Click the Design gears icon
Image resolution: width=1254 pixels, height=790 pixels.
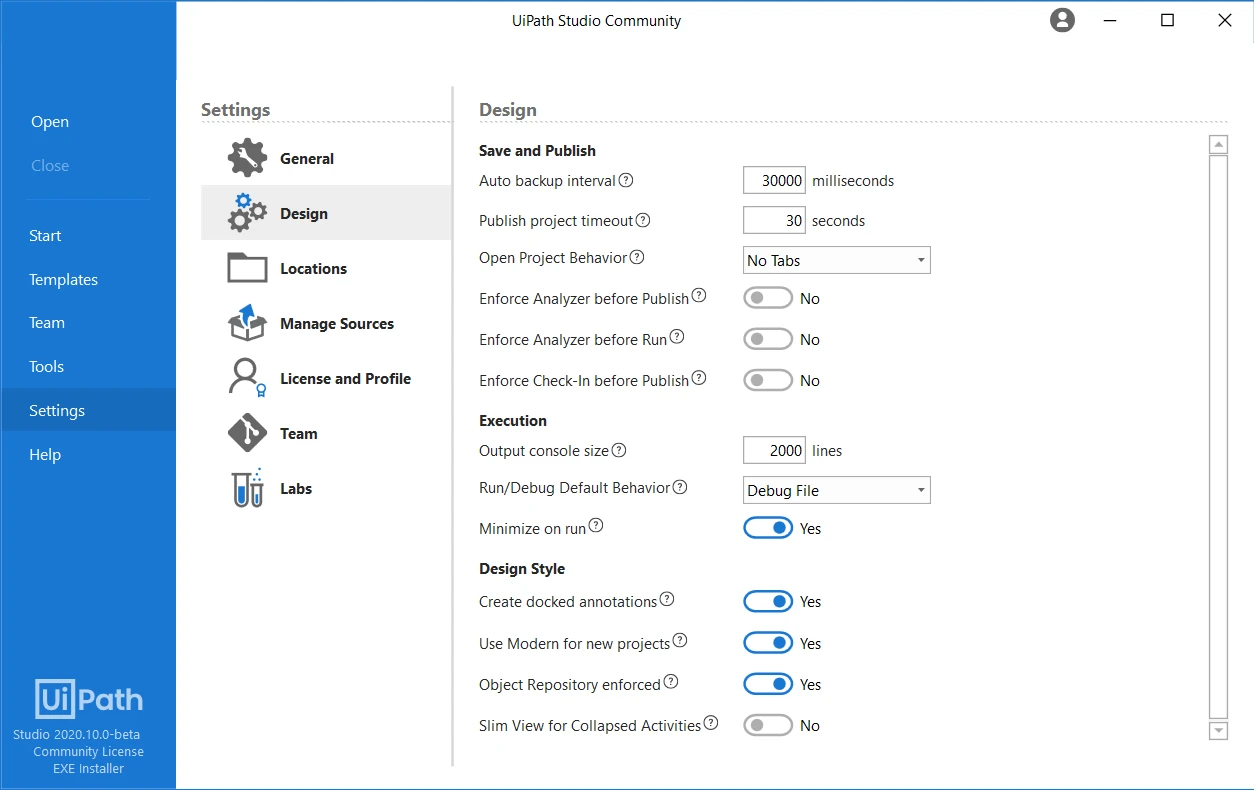(247, 213)
